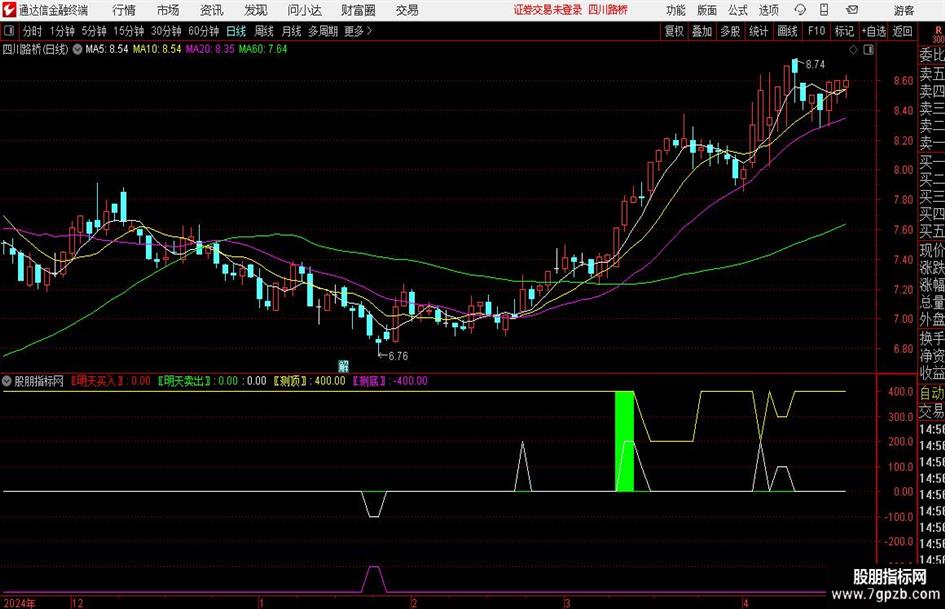Image resolution: width=945 pixels, height=609 pixels.
Task: Click the 〖测底〗 indicator label
Action: (369, 381)
